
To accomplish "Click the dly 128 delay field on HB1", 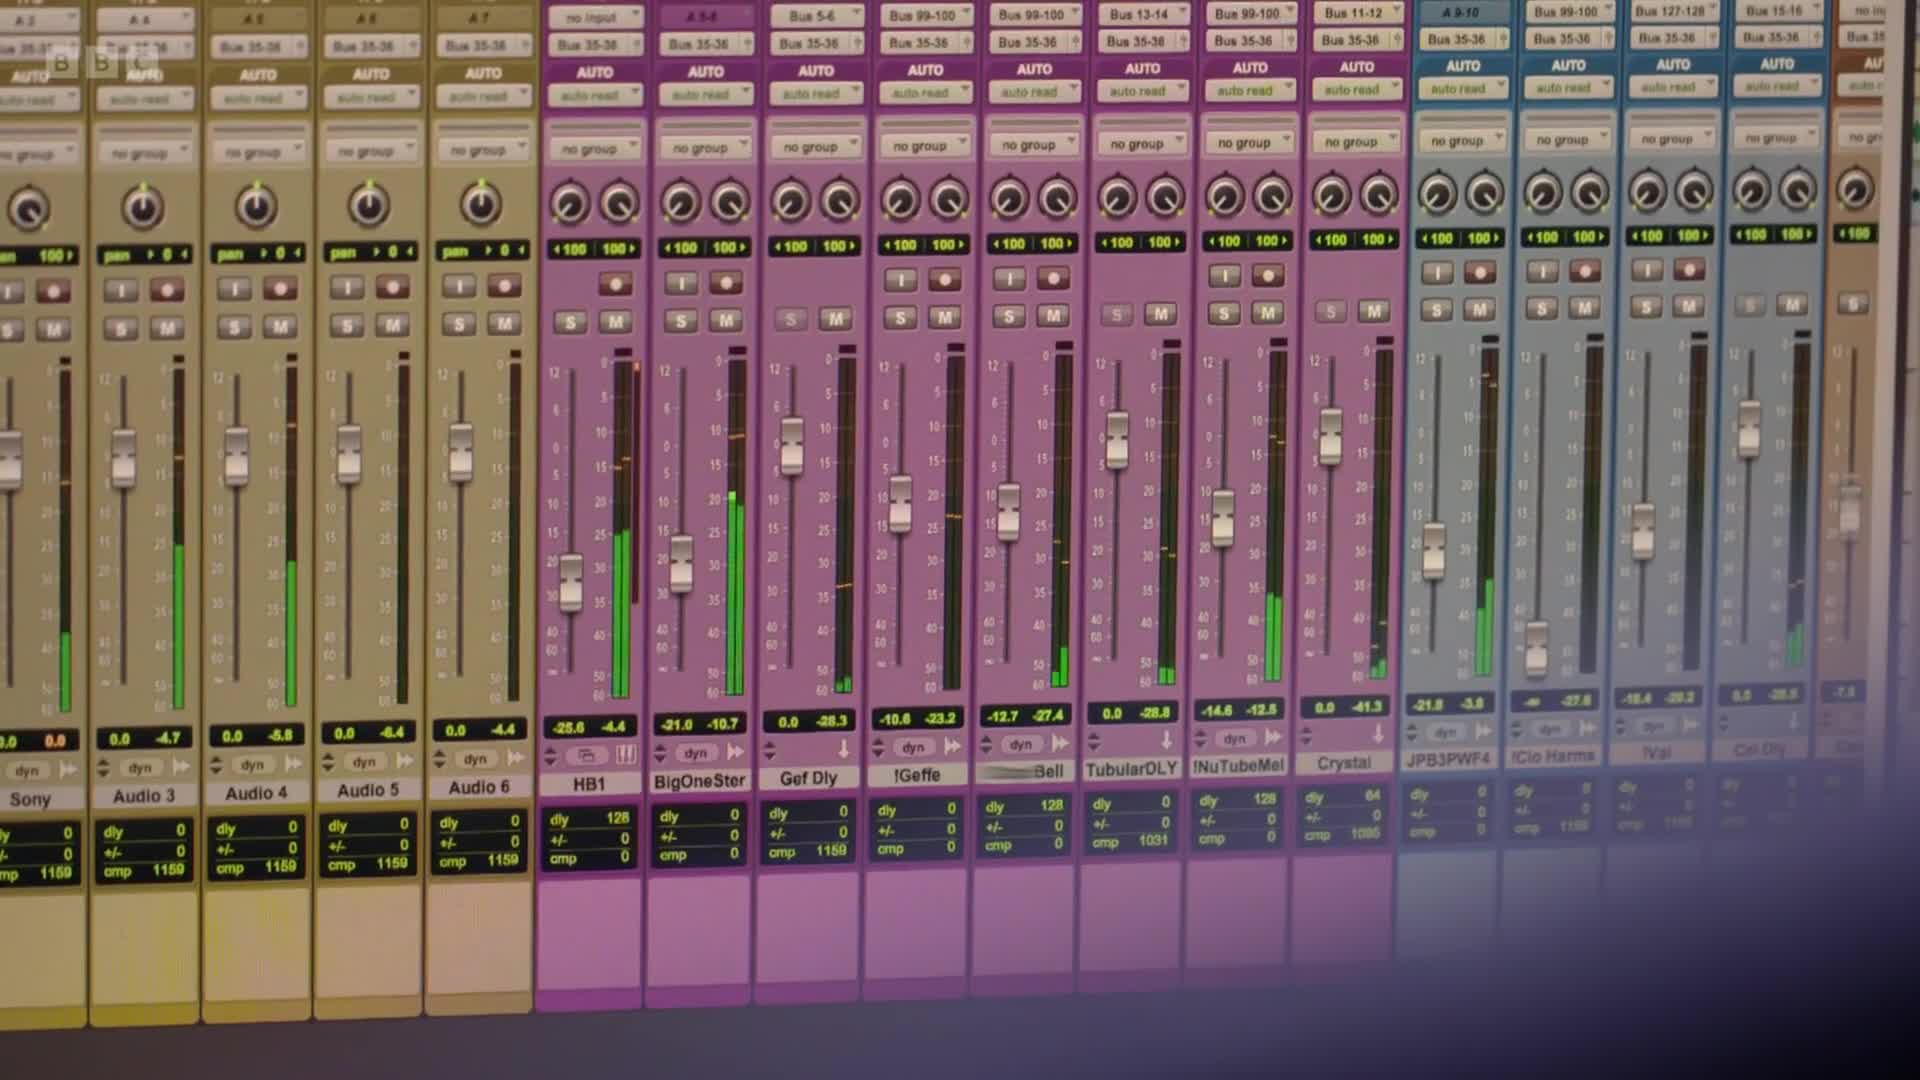I will (x=590, y=819).
